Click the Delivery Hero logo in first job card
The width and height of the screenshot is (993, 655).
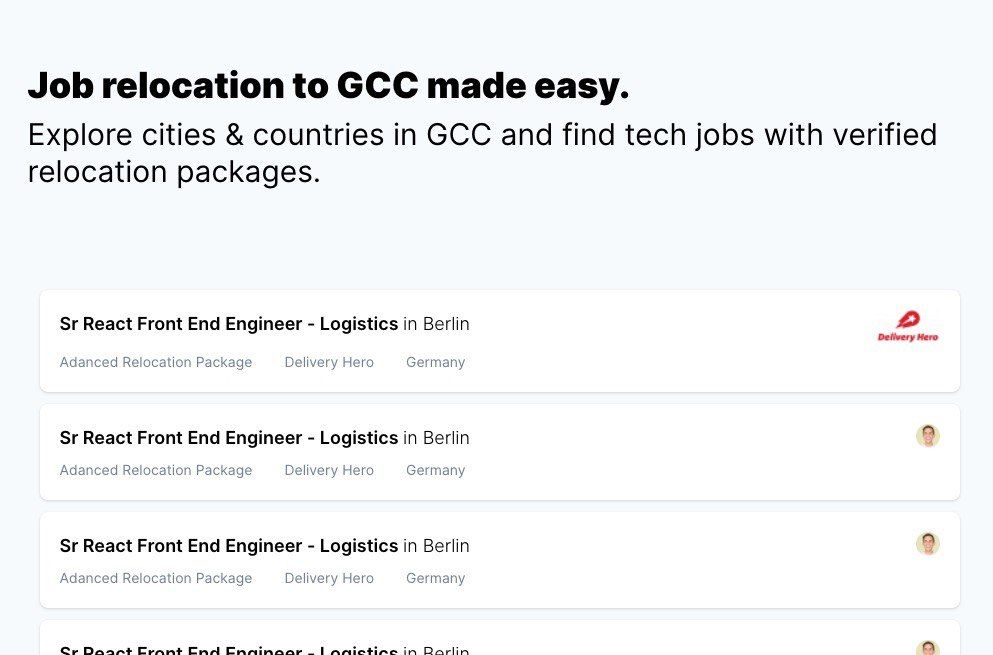click(907, 327)
